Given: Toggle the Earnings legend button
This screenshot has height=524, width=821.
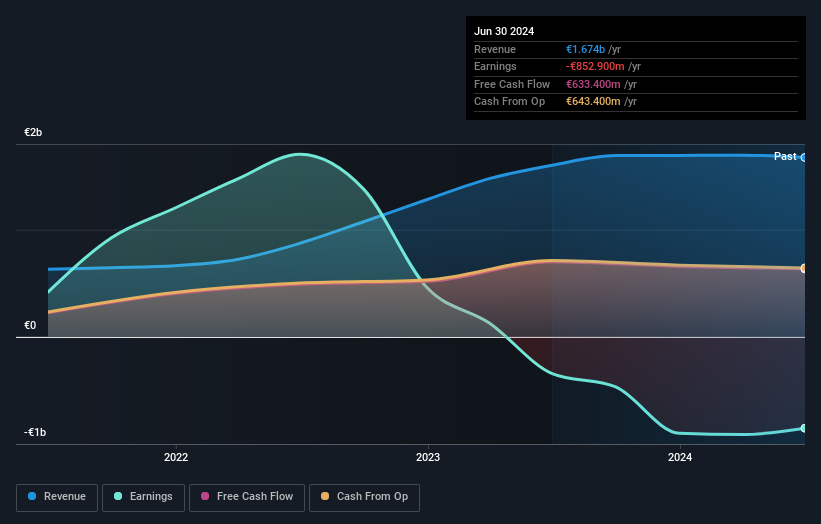Looking at the screenshot, I should 143,497.
